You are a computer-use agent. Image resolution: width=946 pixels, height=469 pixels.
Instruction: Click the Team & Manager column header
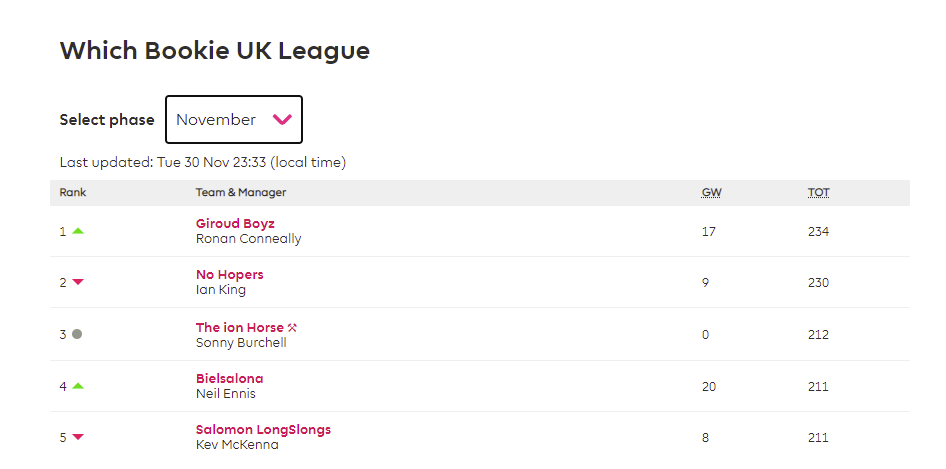pos(241,193)
